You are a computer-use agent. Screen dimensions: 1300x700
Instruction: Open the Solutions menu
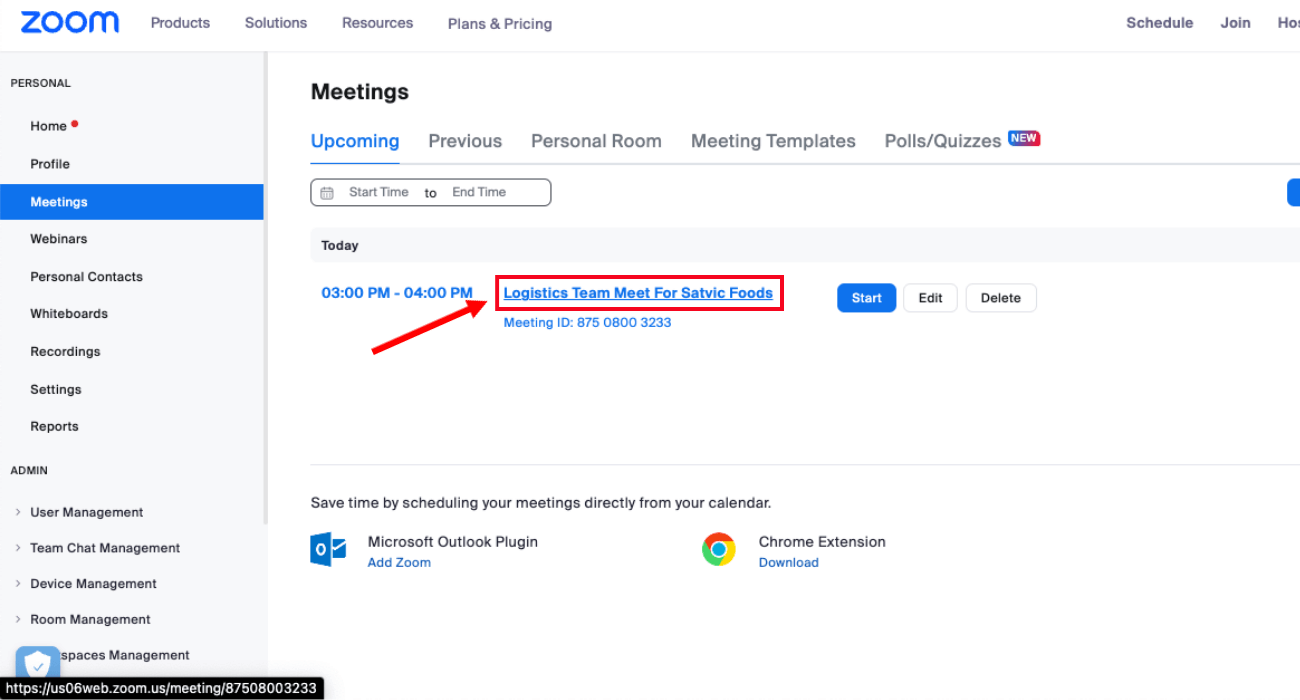click(276, 22)
